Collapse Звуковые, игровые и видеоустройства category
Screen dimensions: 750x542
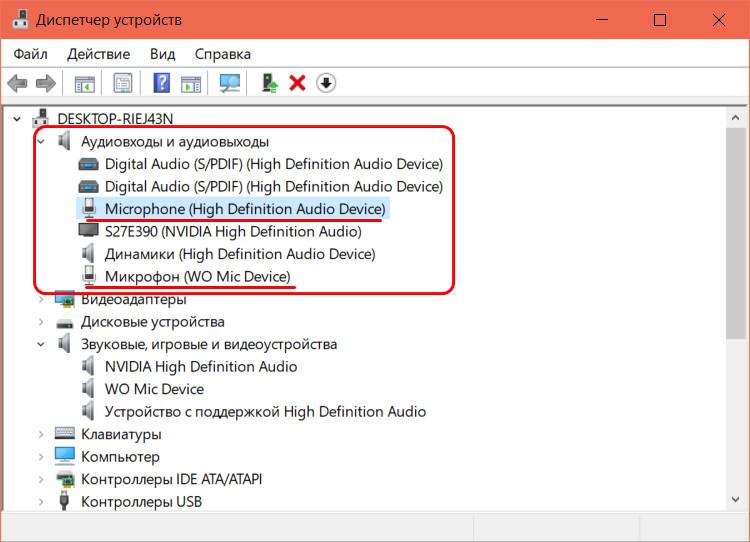pos(41,344)
